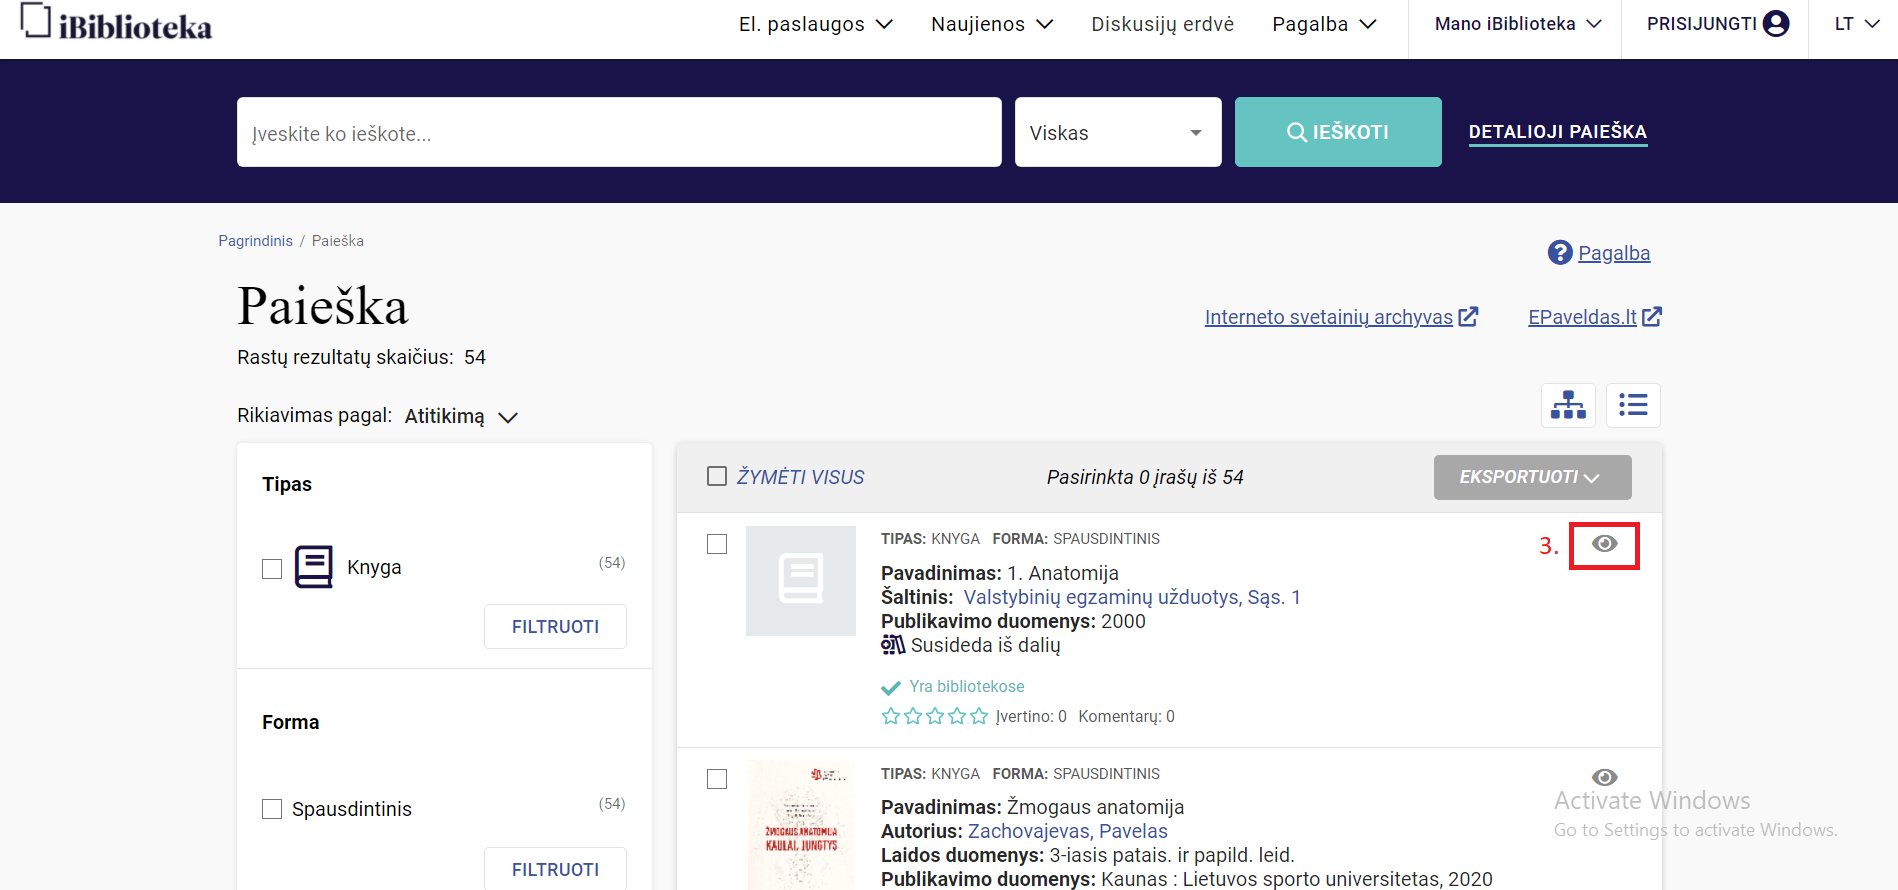Click the first star rating for Anatomija
This screenshot has width=1898, height=890.
[x=890, y=716]
